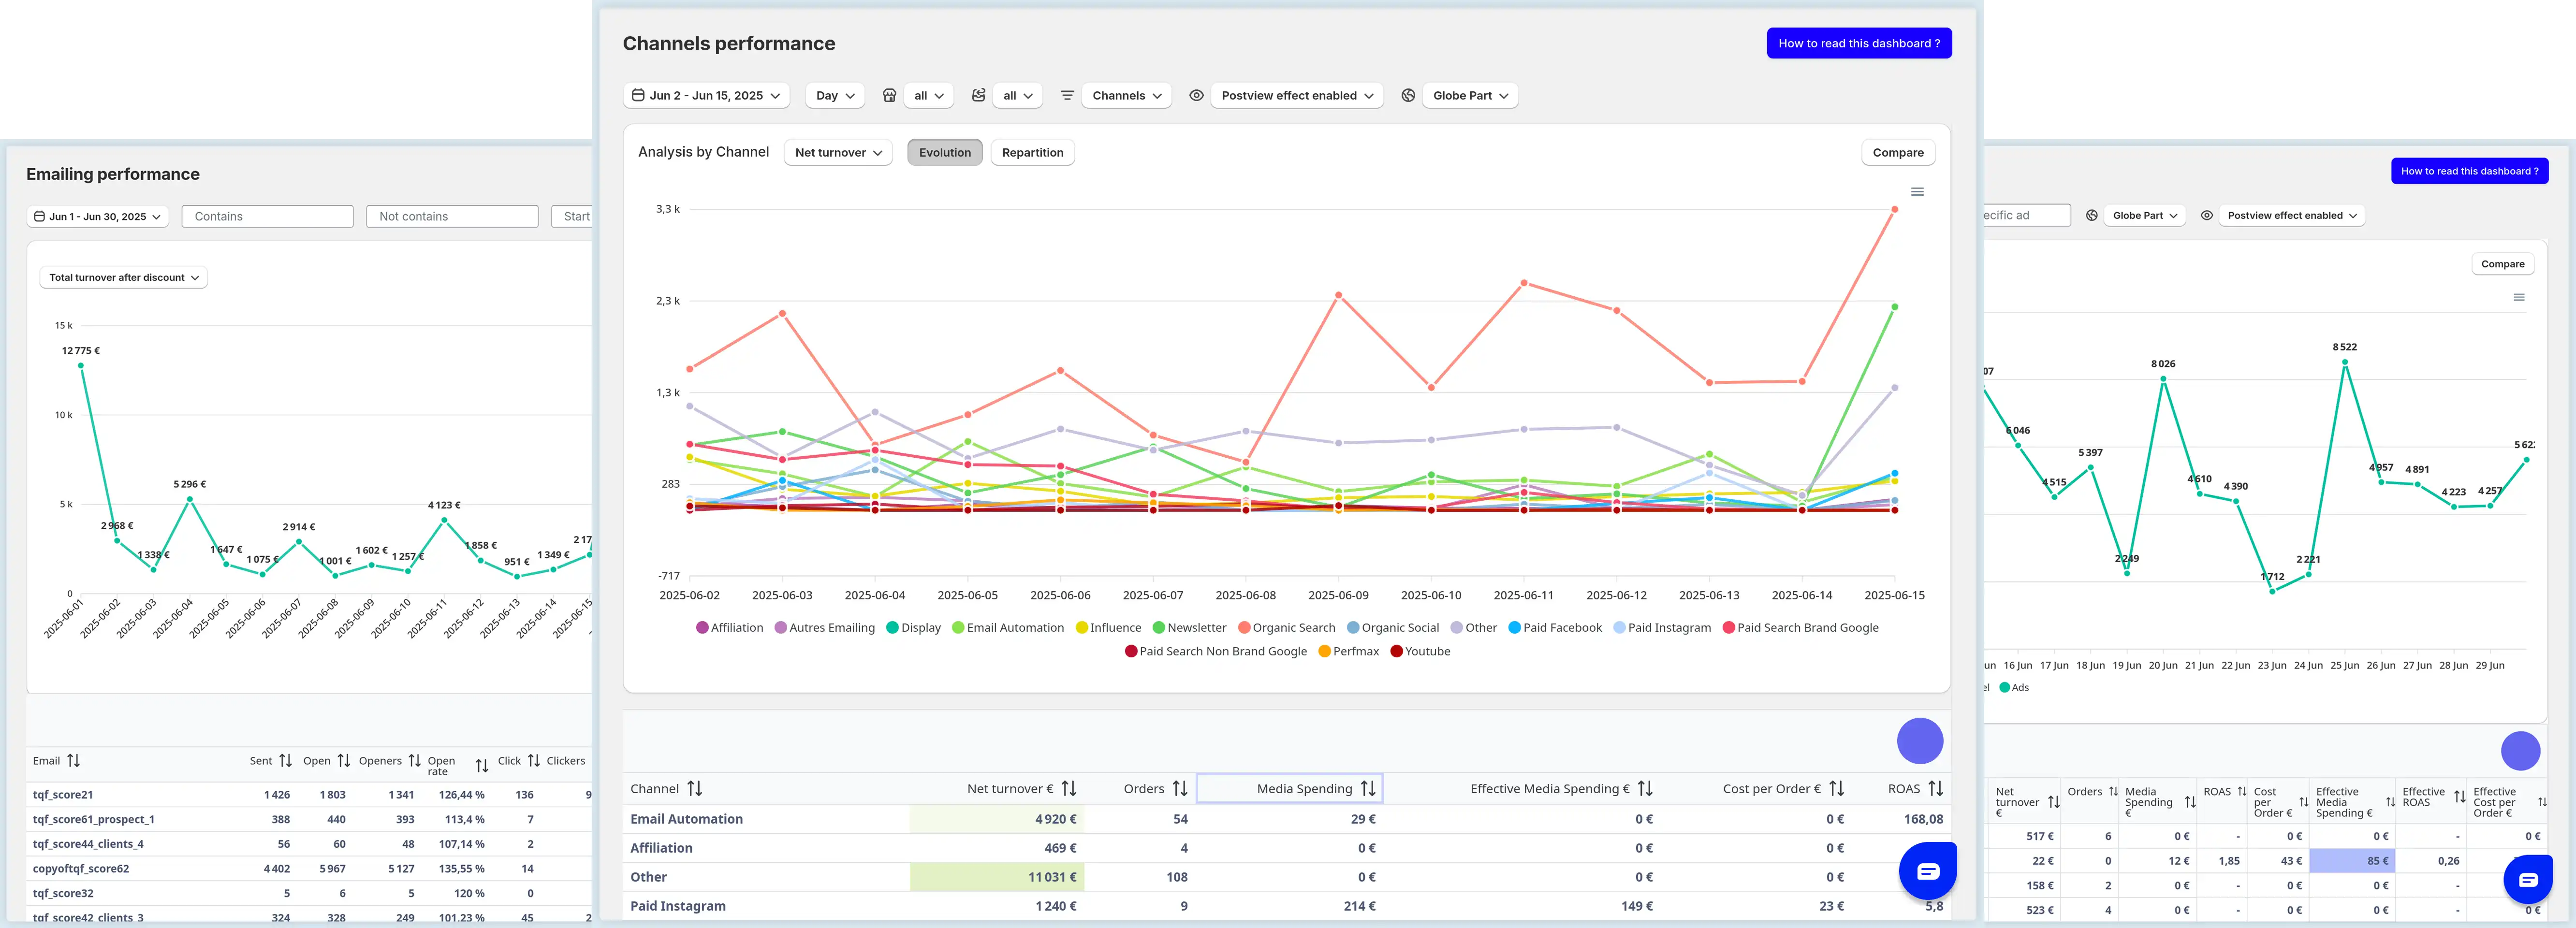The image size is (2576, 928).
Task: Click the filter-lines icon before Channels dropdown
Action: click(x=1067, y=96)
